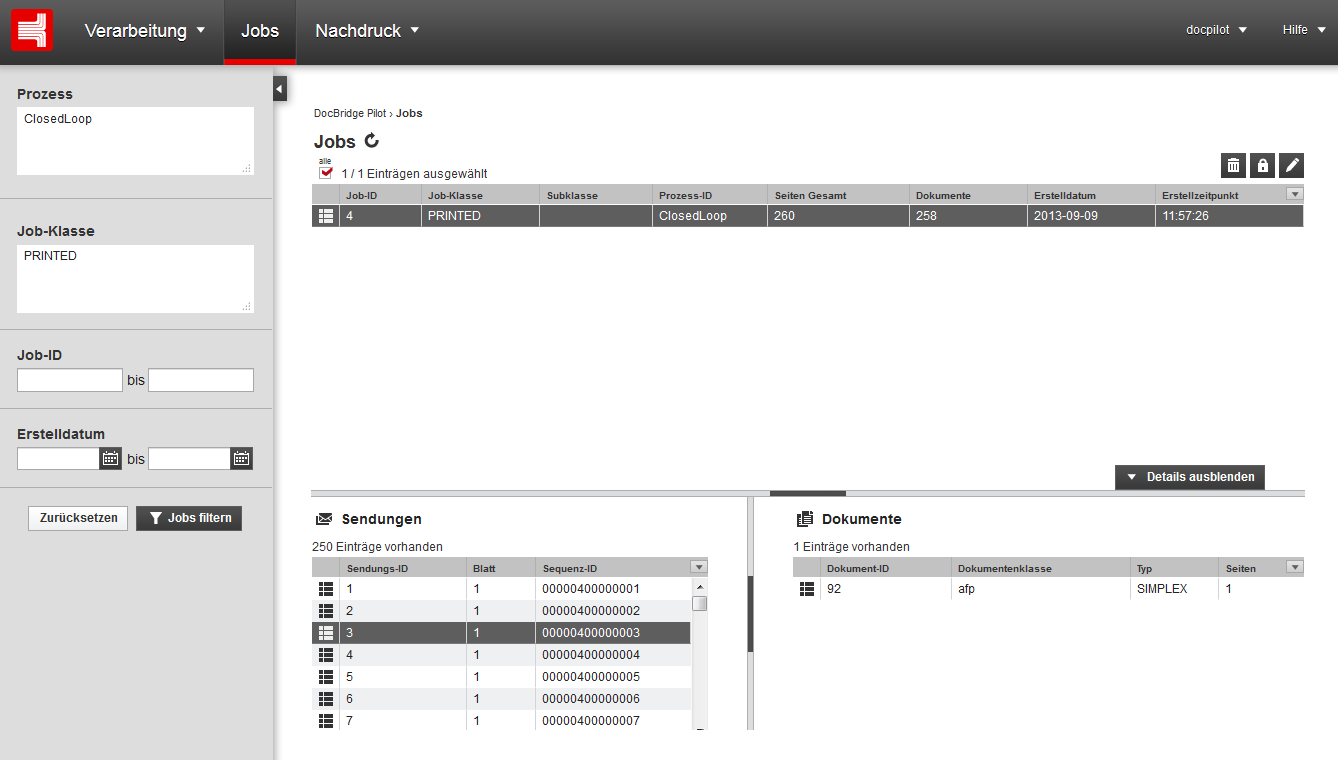The height and width of the screenshot is (760, 1338).
Task: Open the Jobs table column chooser
Action: (1294, 194)
